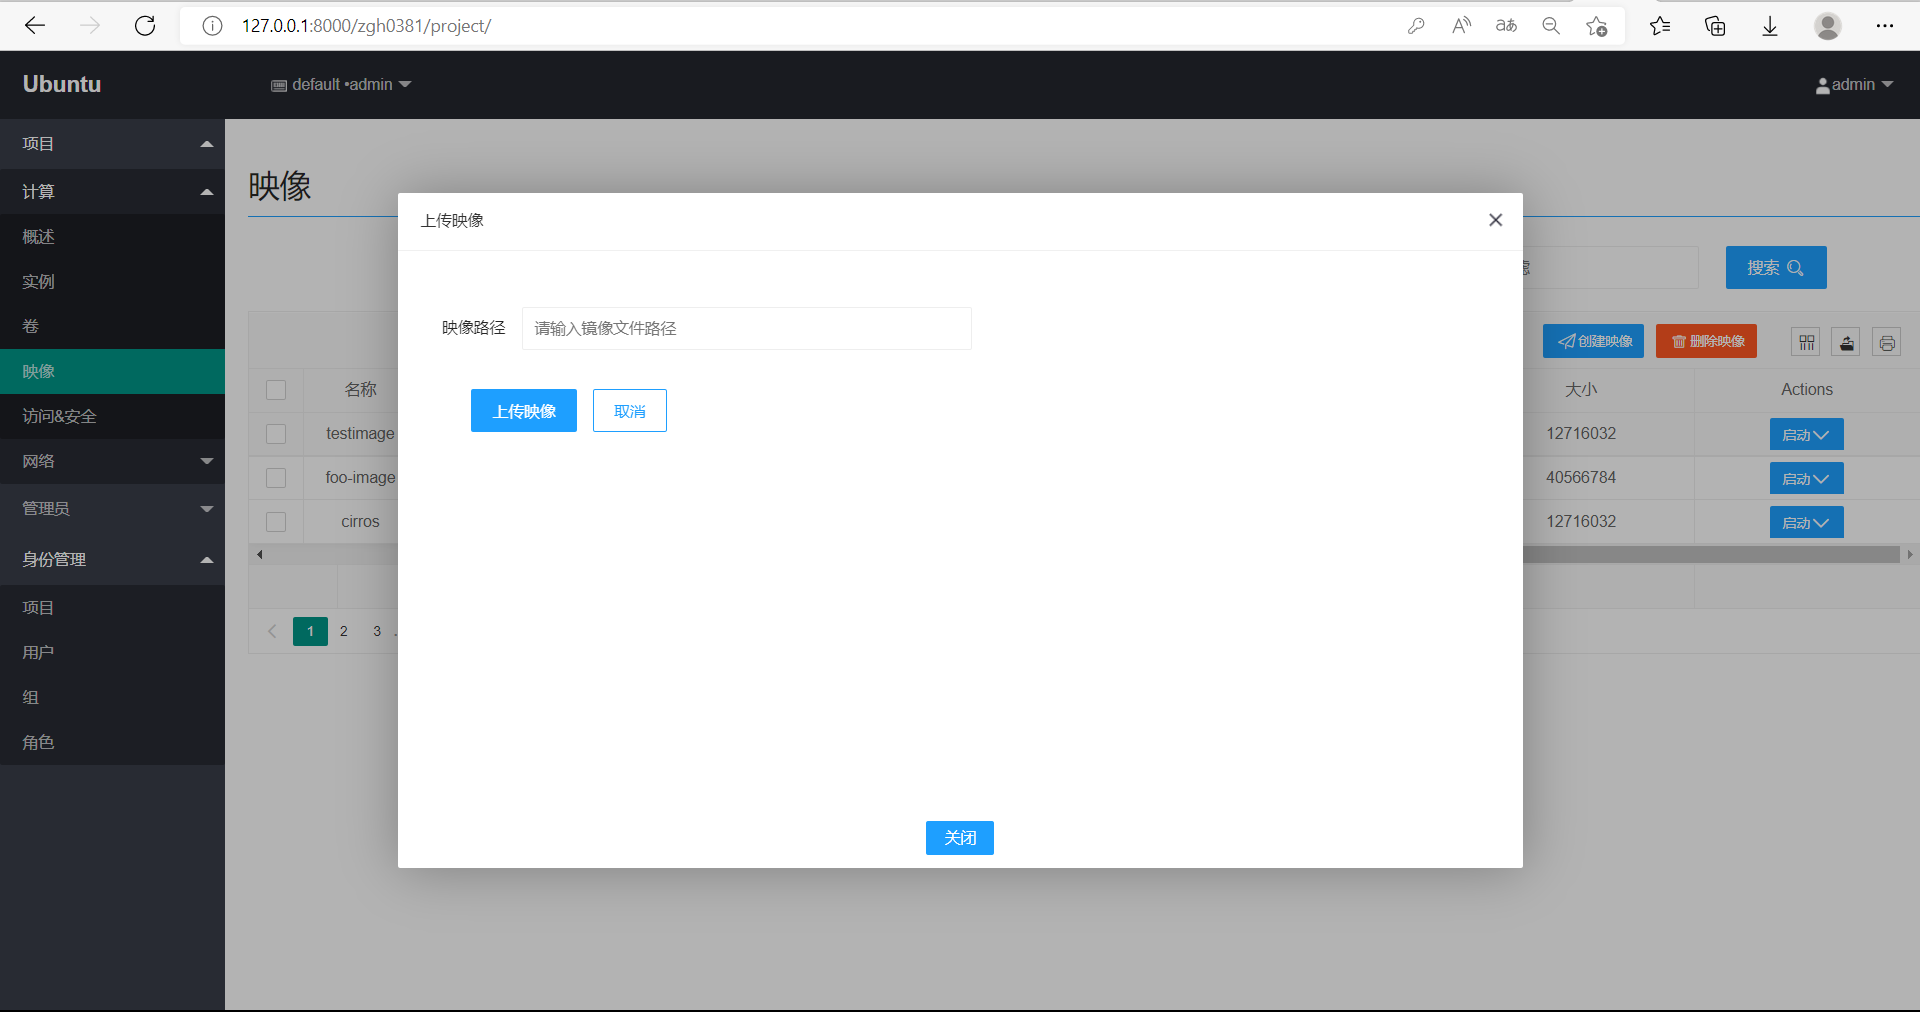Check the checkbox on the testimage row

click(276, 434)
